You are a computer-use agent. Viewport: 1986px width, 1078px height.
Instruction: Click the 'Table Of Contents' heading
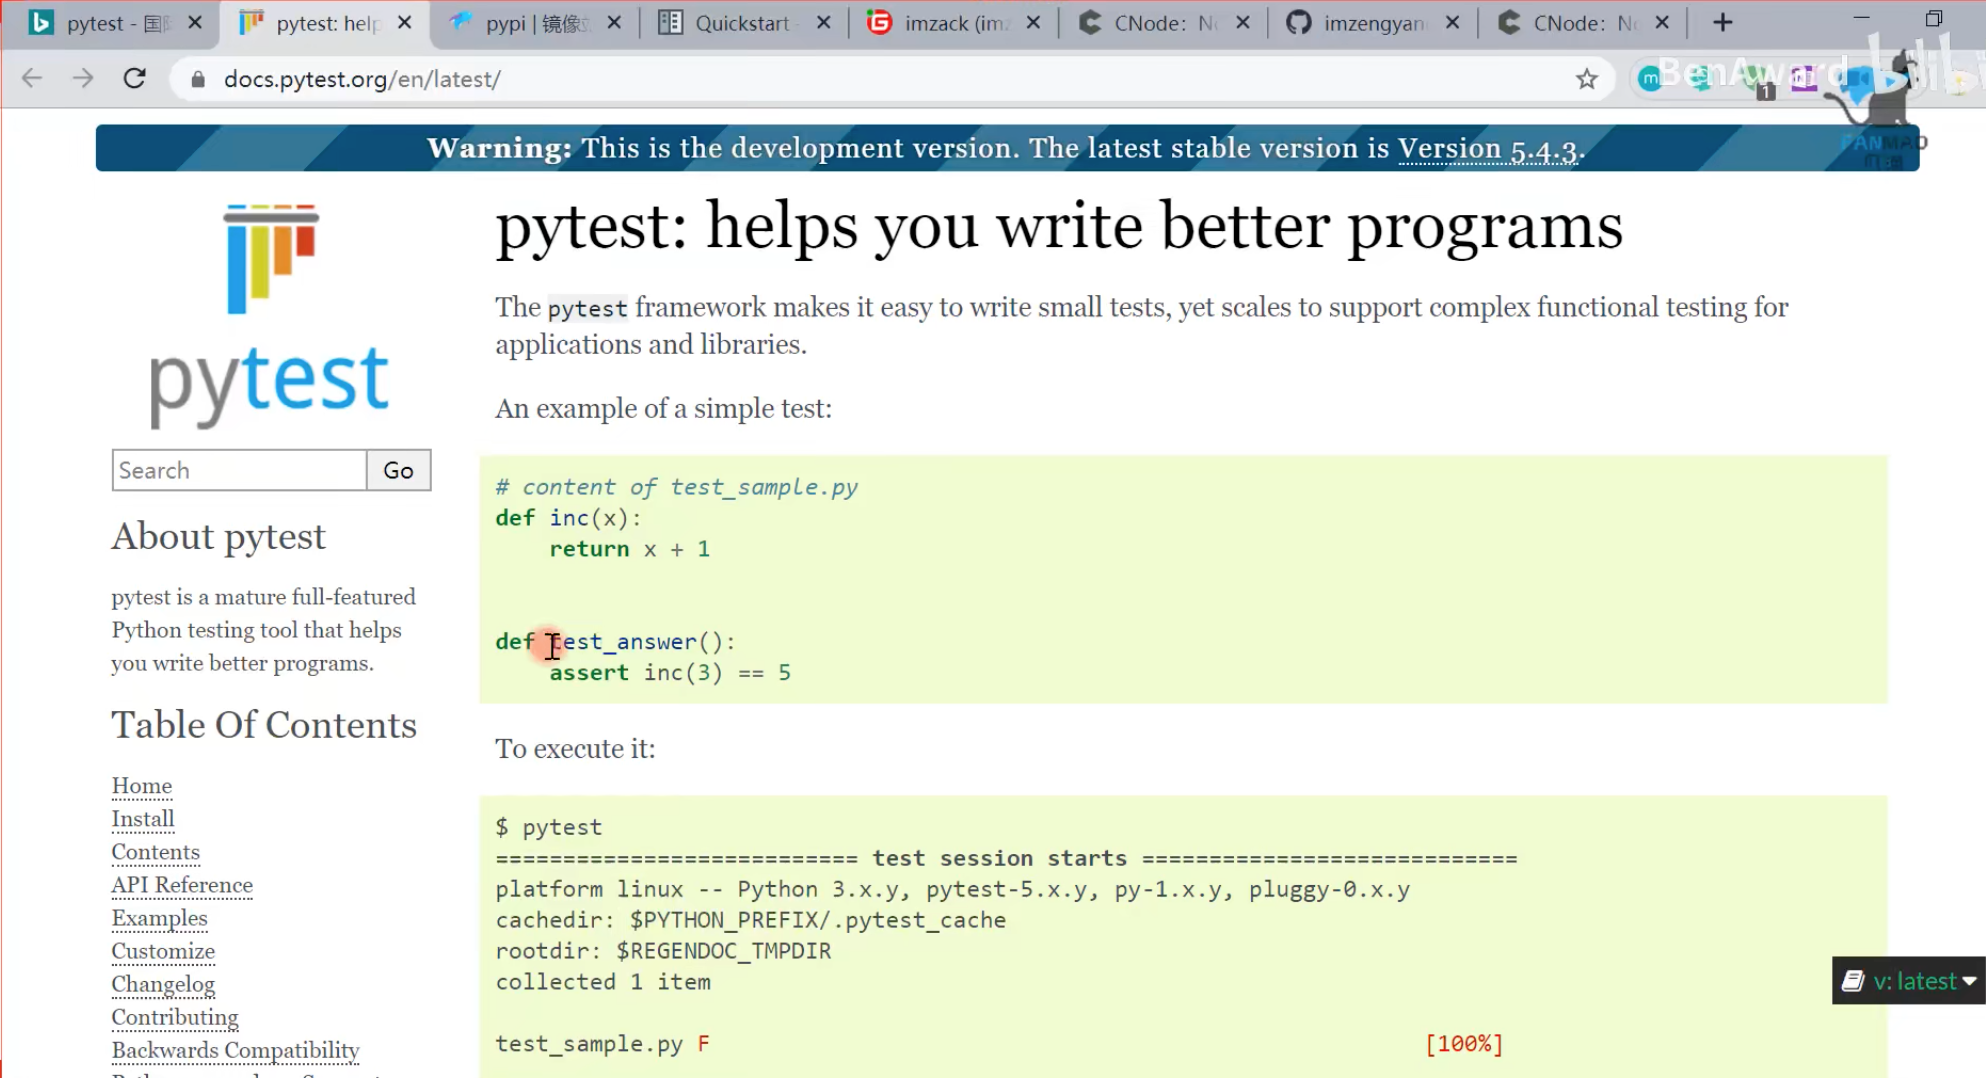(264, 726)
